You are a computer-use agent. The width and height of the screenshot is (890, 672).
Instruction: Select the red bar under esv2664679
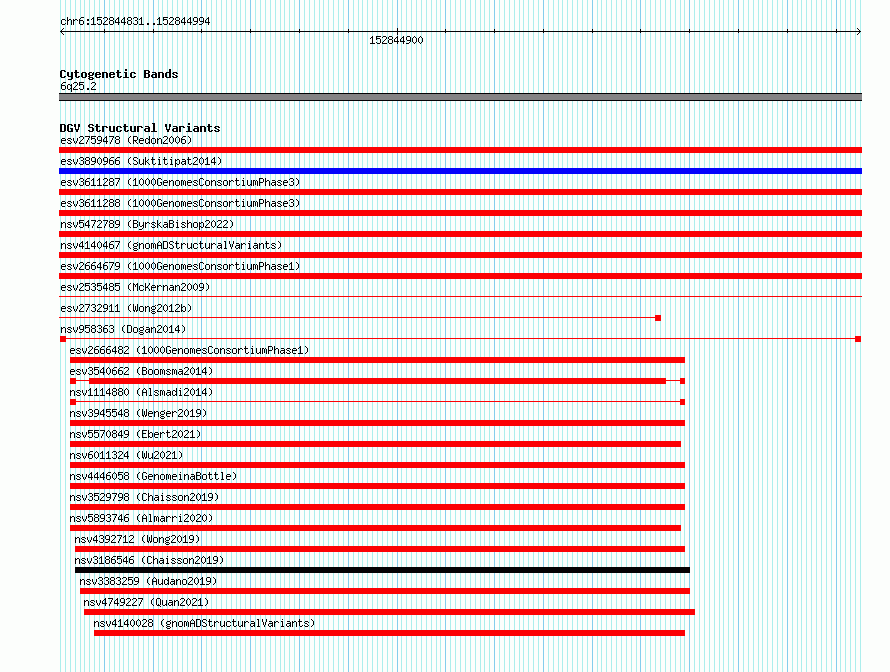click(460, 276)
